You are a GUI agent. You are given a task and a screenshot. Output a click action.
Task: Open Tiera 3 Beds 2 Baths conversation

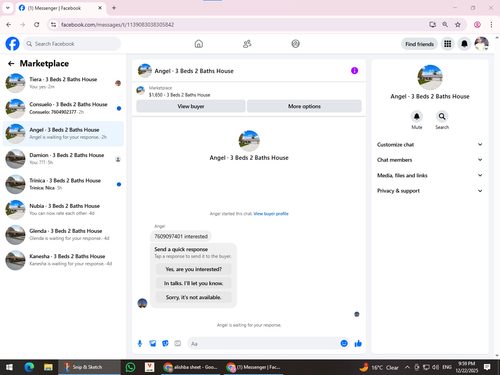point(63,83)
